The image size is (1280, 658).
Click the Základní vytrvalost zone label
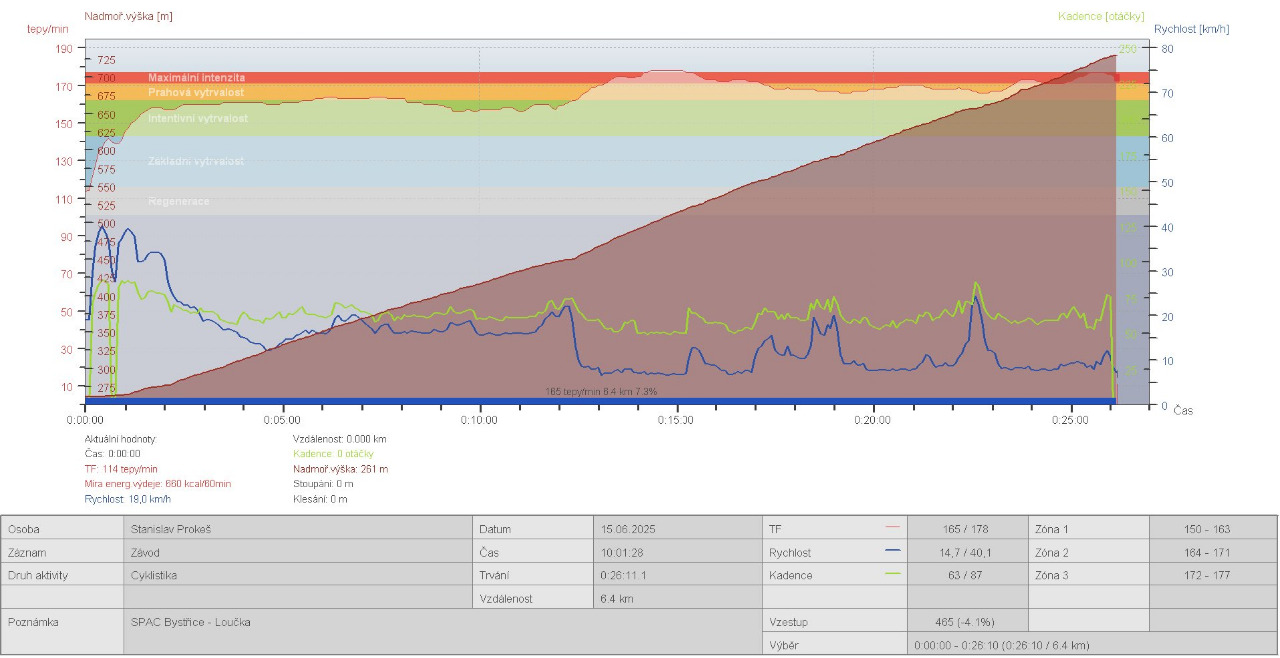[196, 161]
